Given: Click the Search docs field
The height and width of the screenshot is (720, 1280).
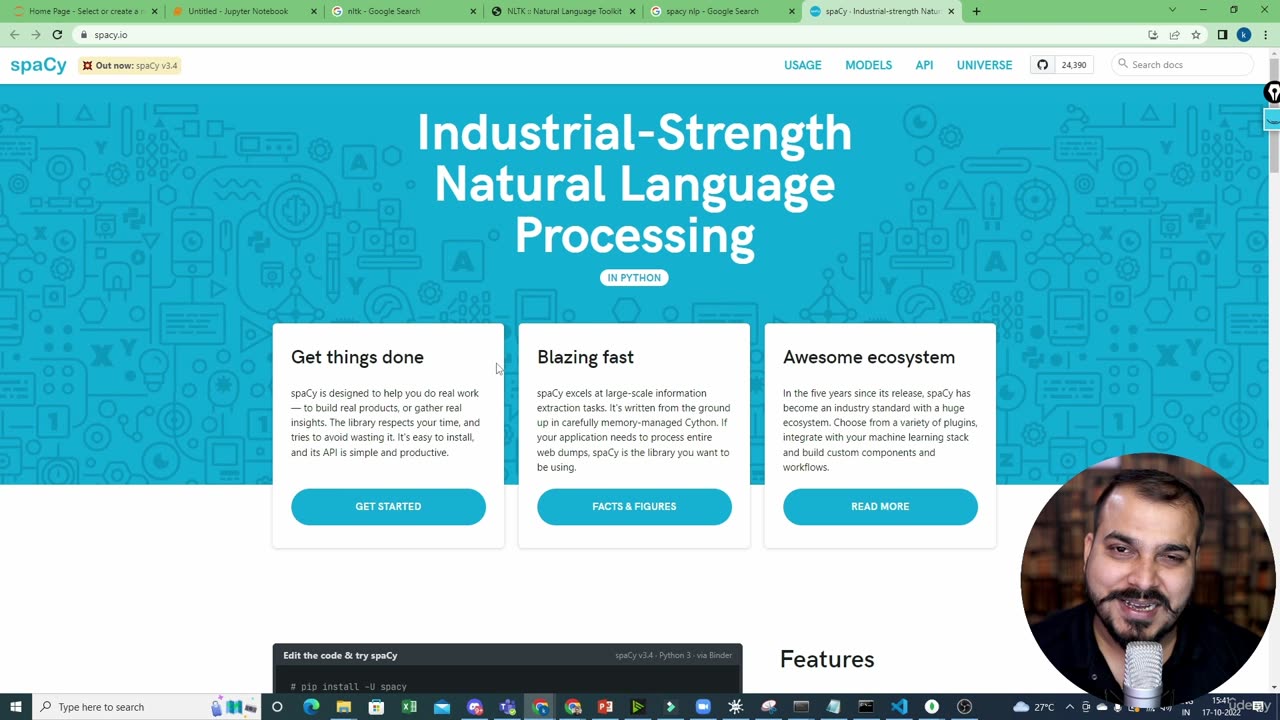Looking at the screenshot, I should click(x=1182, y=65).
